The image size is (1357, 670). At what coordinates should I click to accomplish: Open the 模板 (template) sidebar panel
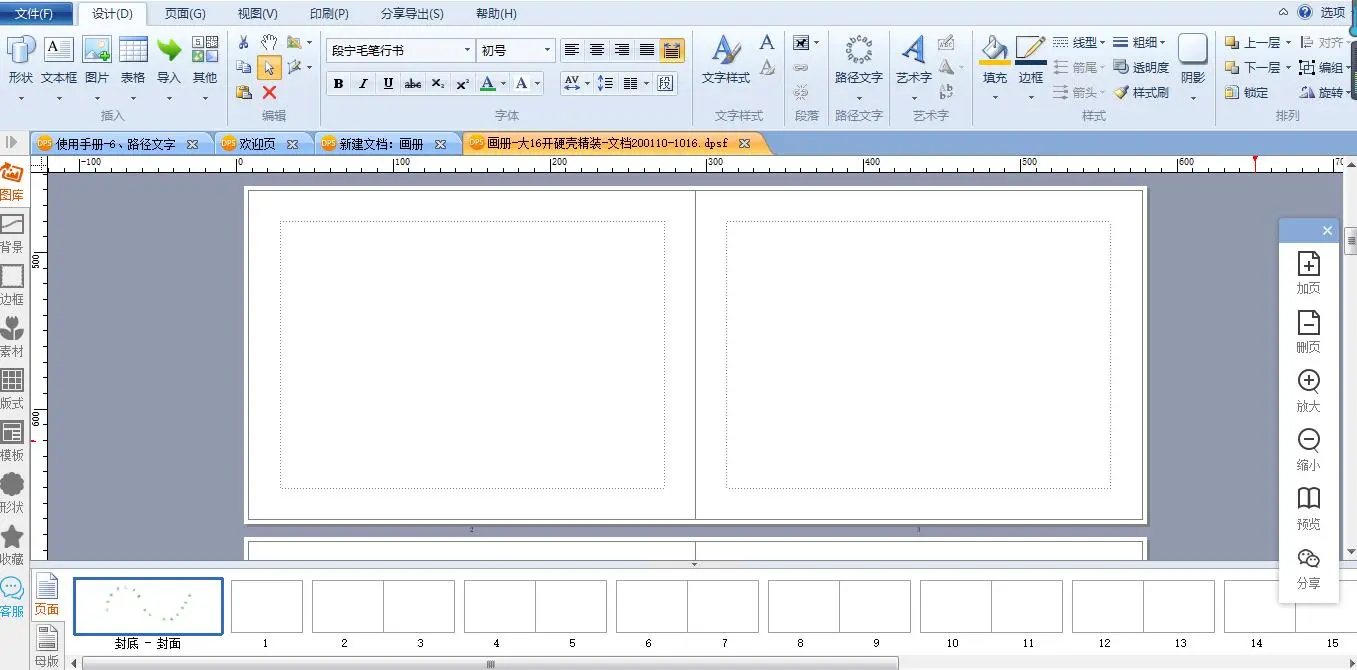tap(12, 433)
